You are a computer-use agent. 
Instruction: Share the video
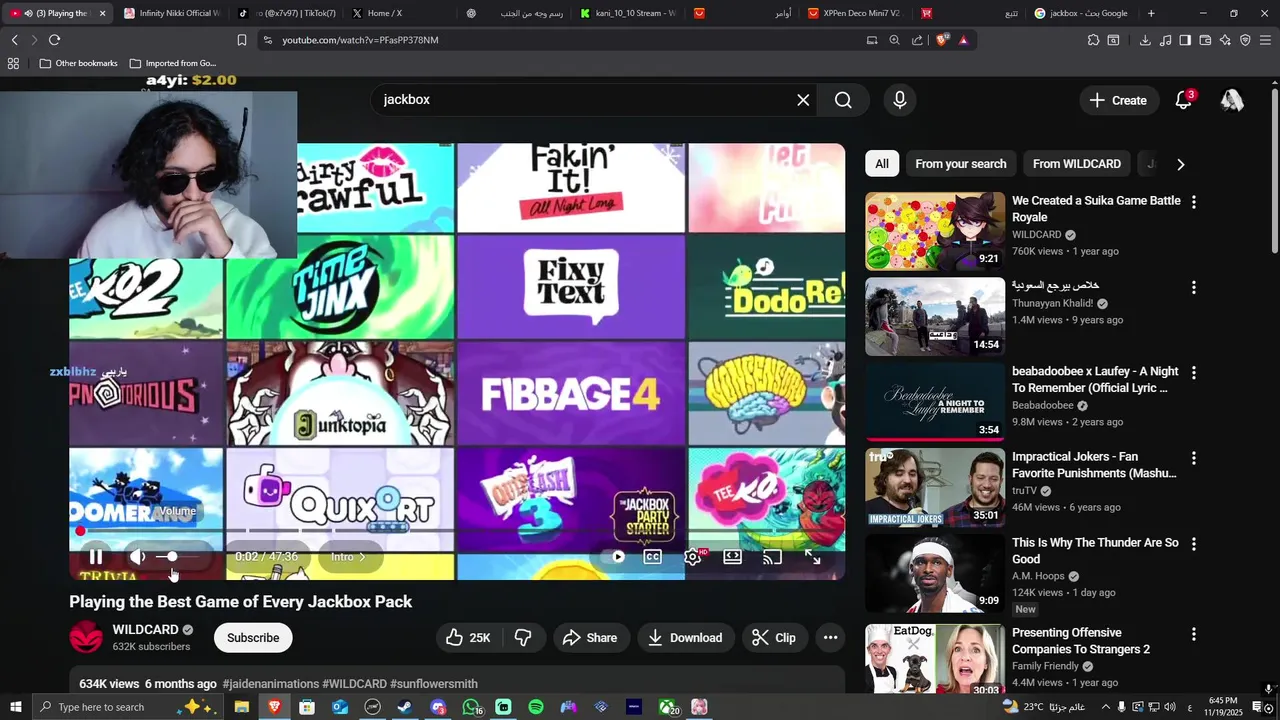tap(590, 638)
